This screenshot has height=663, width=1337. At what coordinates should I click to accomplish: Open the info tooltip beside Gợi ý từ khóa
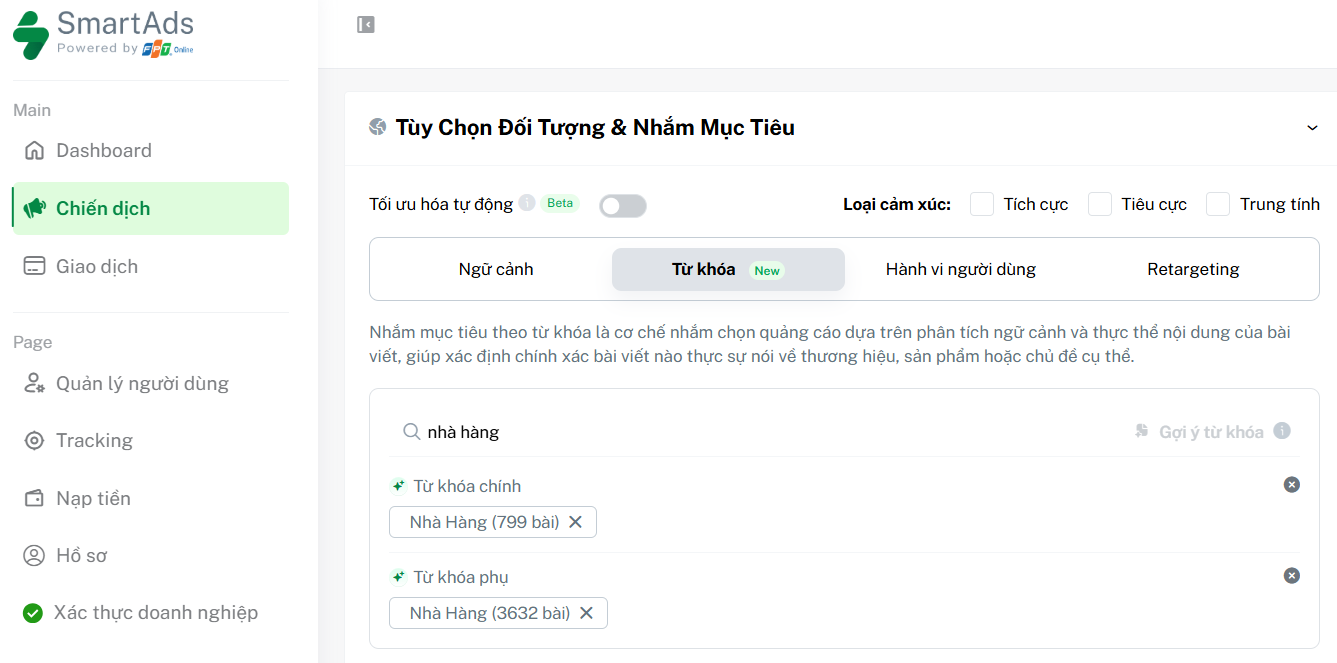click(x=1281, y=431)
